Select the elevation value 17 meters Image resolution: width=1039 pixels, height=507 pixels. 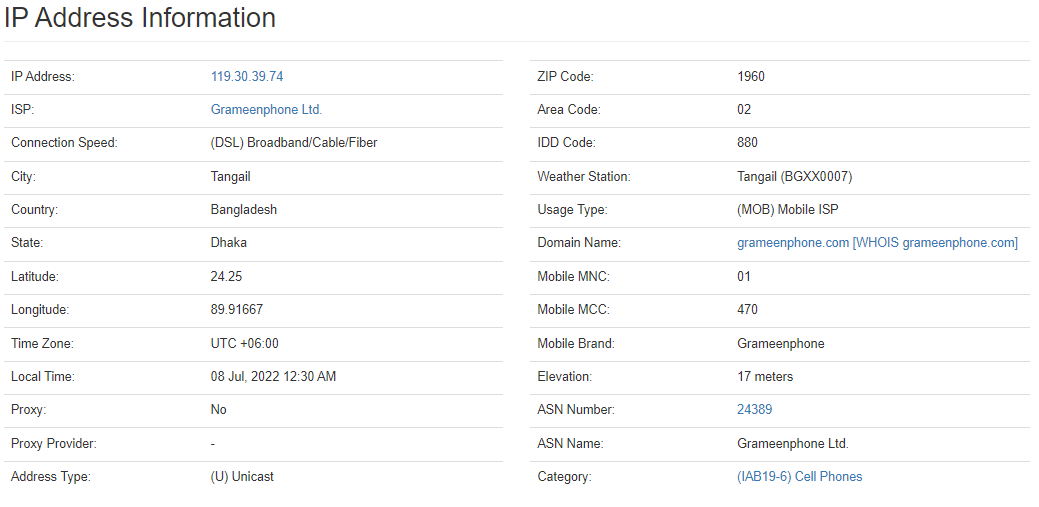coord(765,376)
